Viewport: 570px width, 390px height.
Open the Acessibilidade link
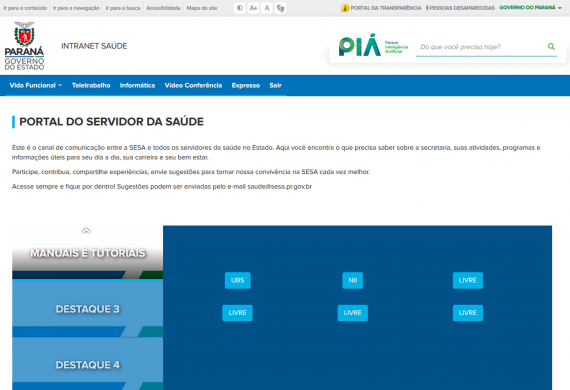pos(163,8)
